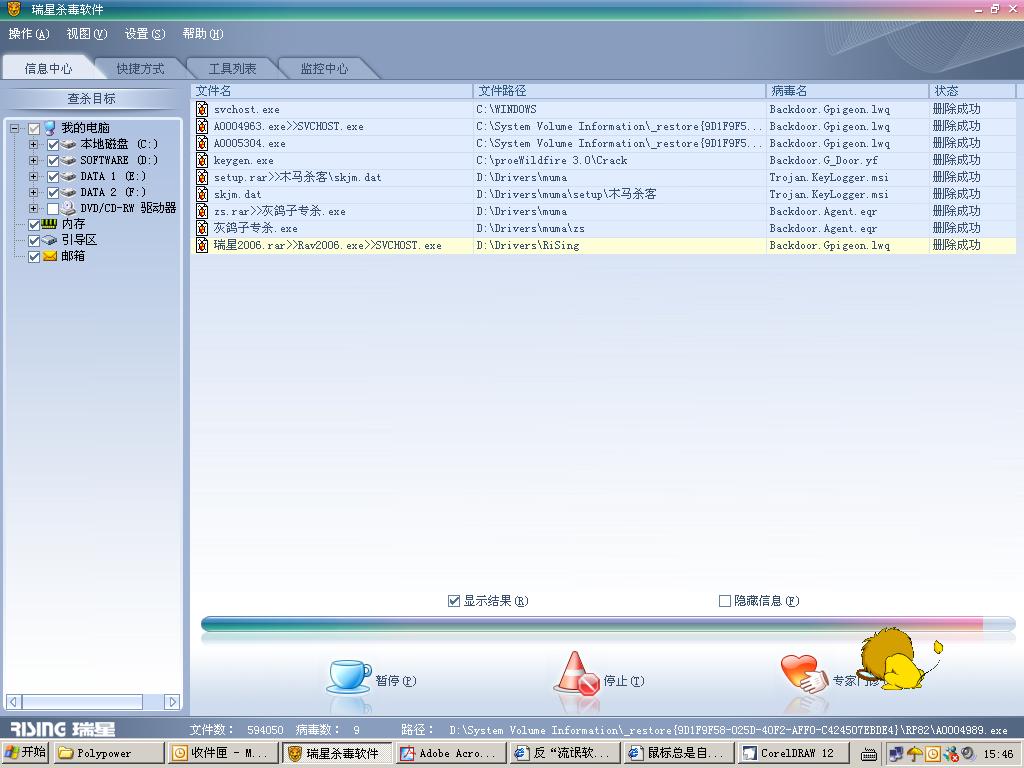Uncheck the 显示结果 checkbox

(x=454, y=601)
